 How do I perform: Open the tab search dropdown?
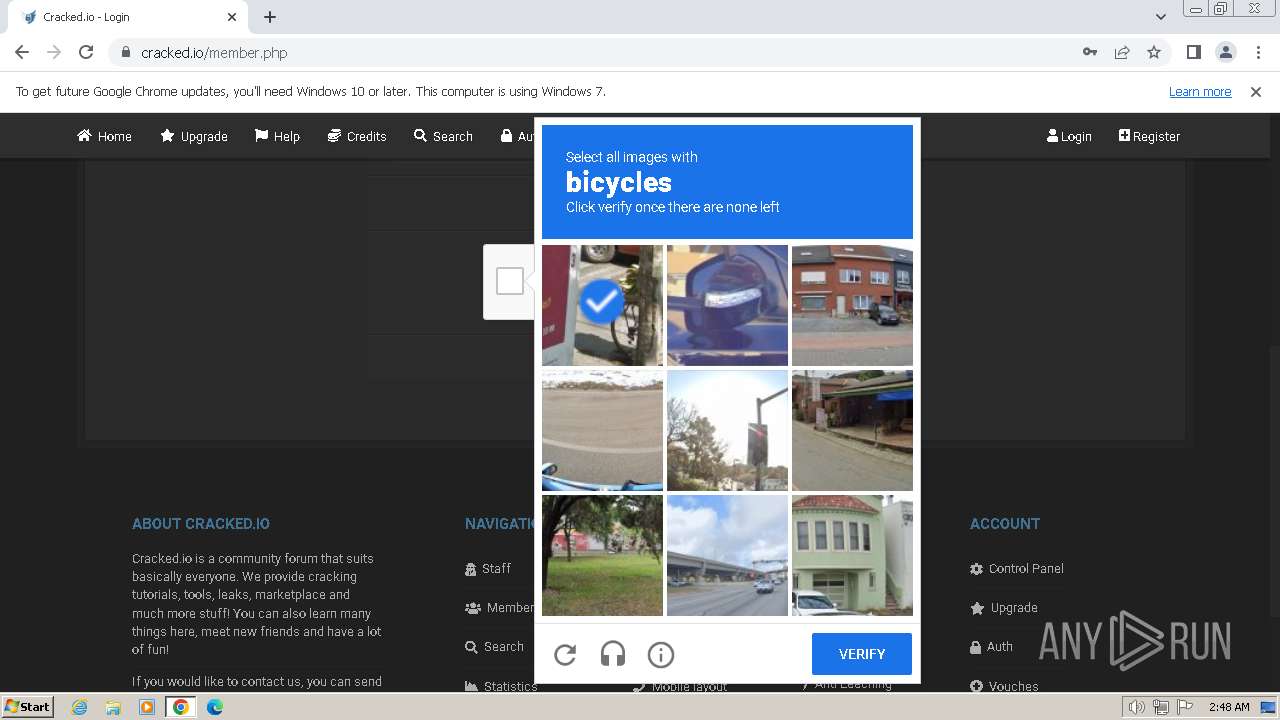pyautogui.click(x=1161, y=17)
